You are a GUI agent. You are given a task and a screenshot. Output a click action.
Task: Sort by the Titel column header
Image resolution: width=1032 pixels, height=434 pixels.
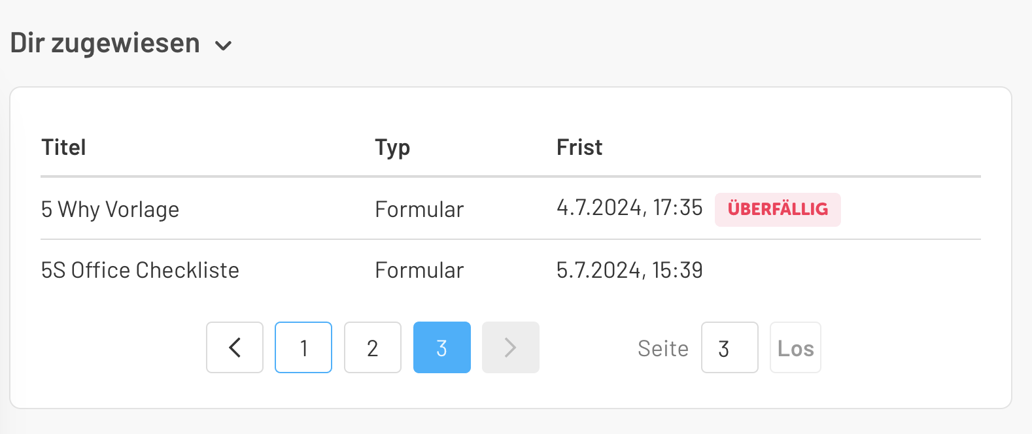(x=63, y=147)
